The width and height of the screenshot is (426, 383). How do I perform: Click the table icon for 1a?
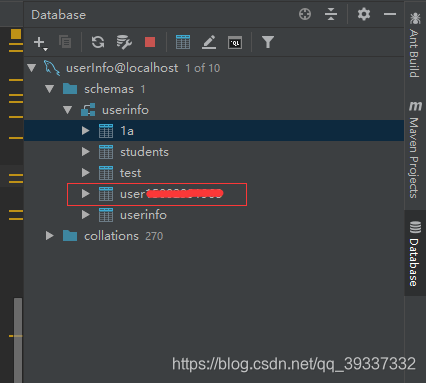coord(106,131)
